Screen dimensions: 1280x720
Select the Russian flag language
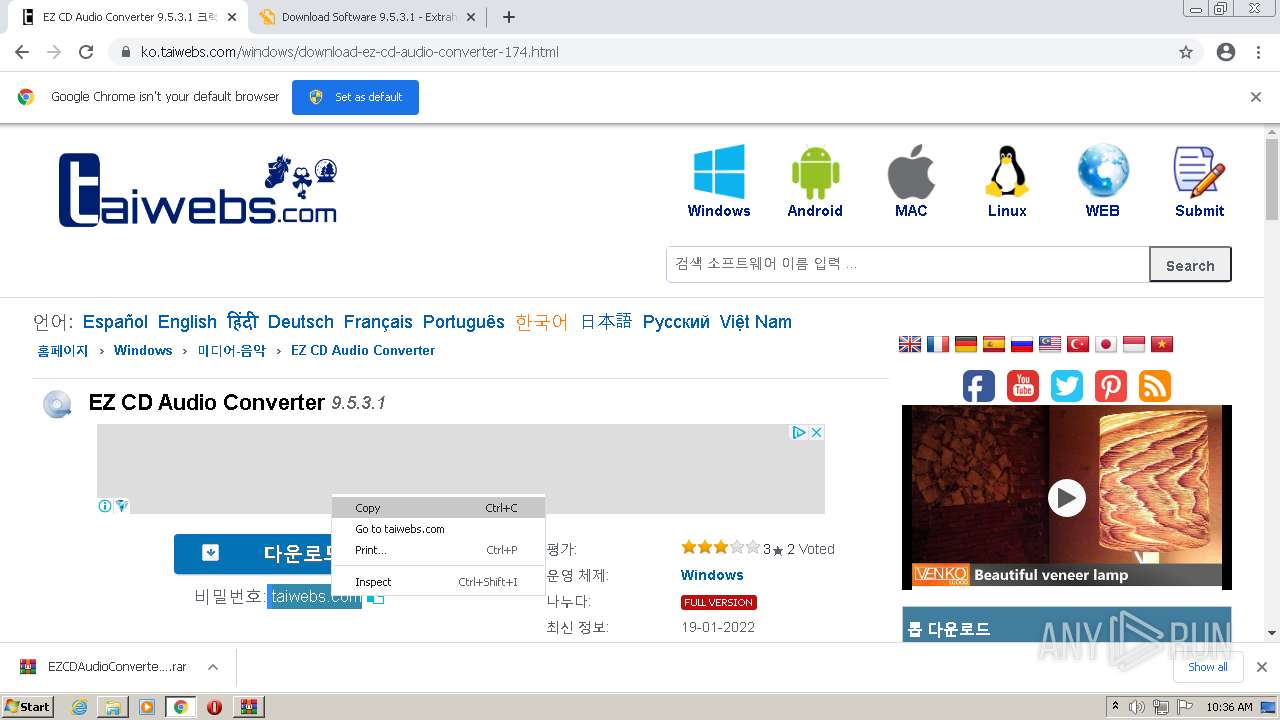(x=1022, y=344)
